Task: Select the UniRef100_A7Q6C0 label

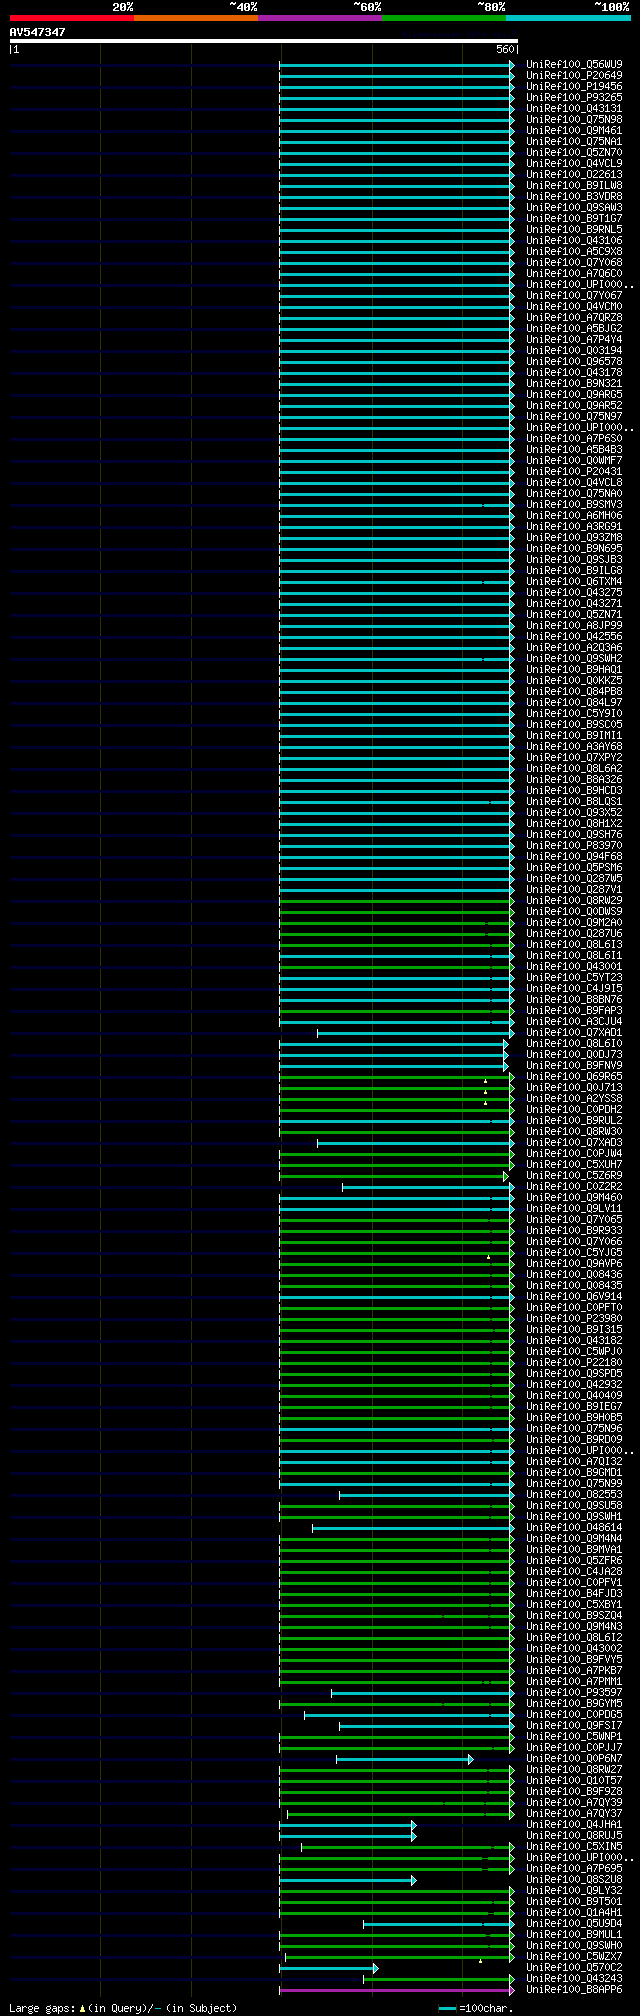Action: (574, 273)
